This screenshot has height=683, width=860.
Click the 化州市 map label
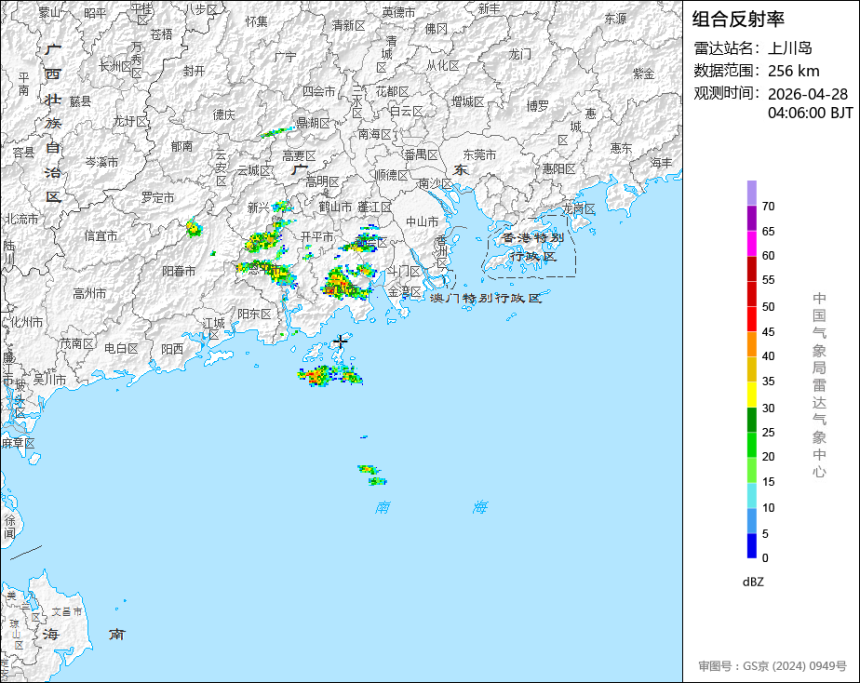(x=26, y=322)
